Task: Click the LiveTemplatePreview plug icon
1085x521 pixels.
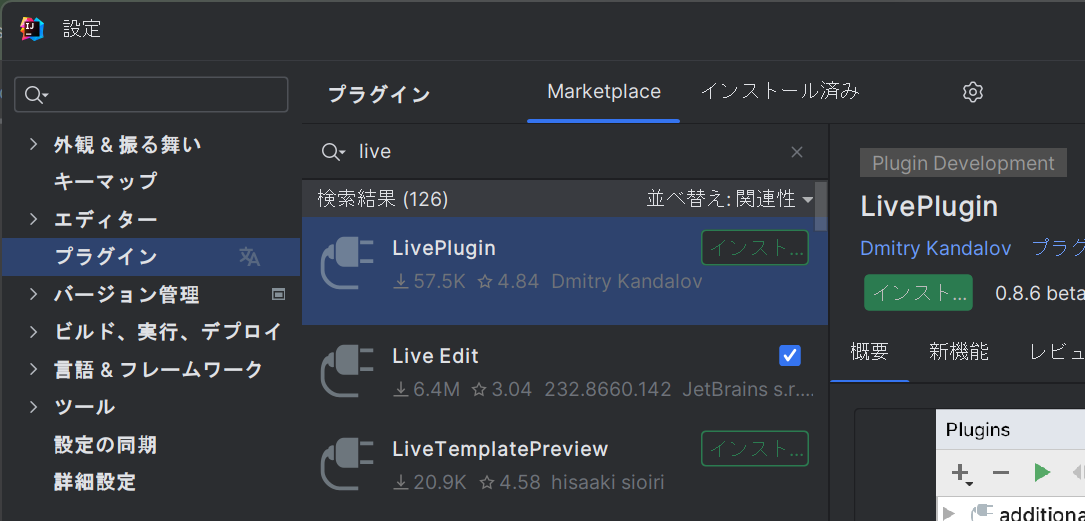Action: point(347,464)
